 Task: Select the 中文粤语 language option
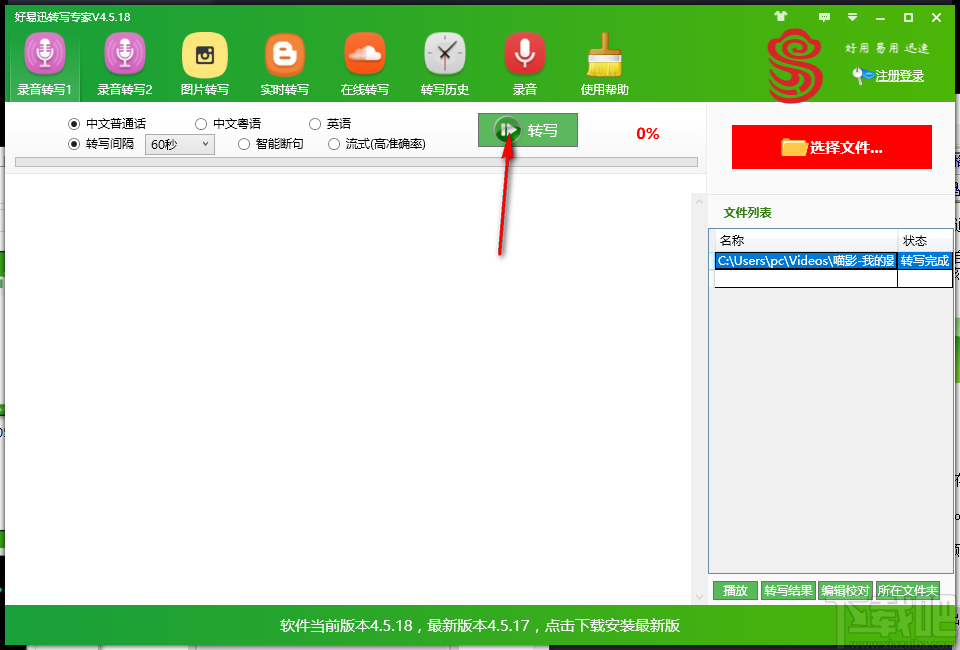coord(201,123)
